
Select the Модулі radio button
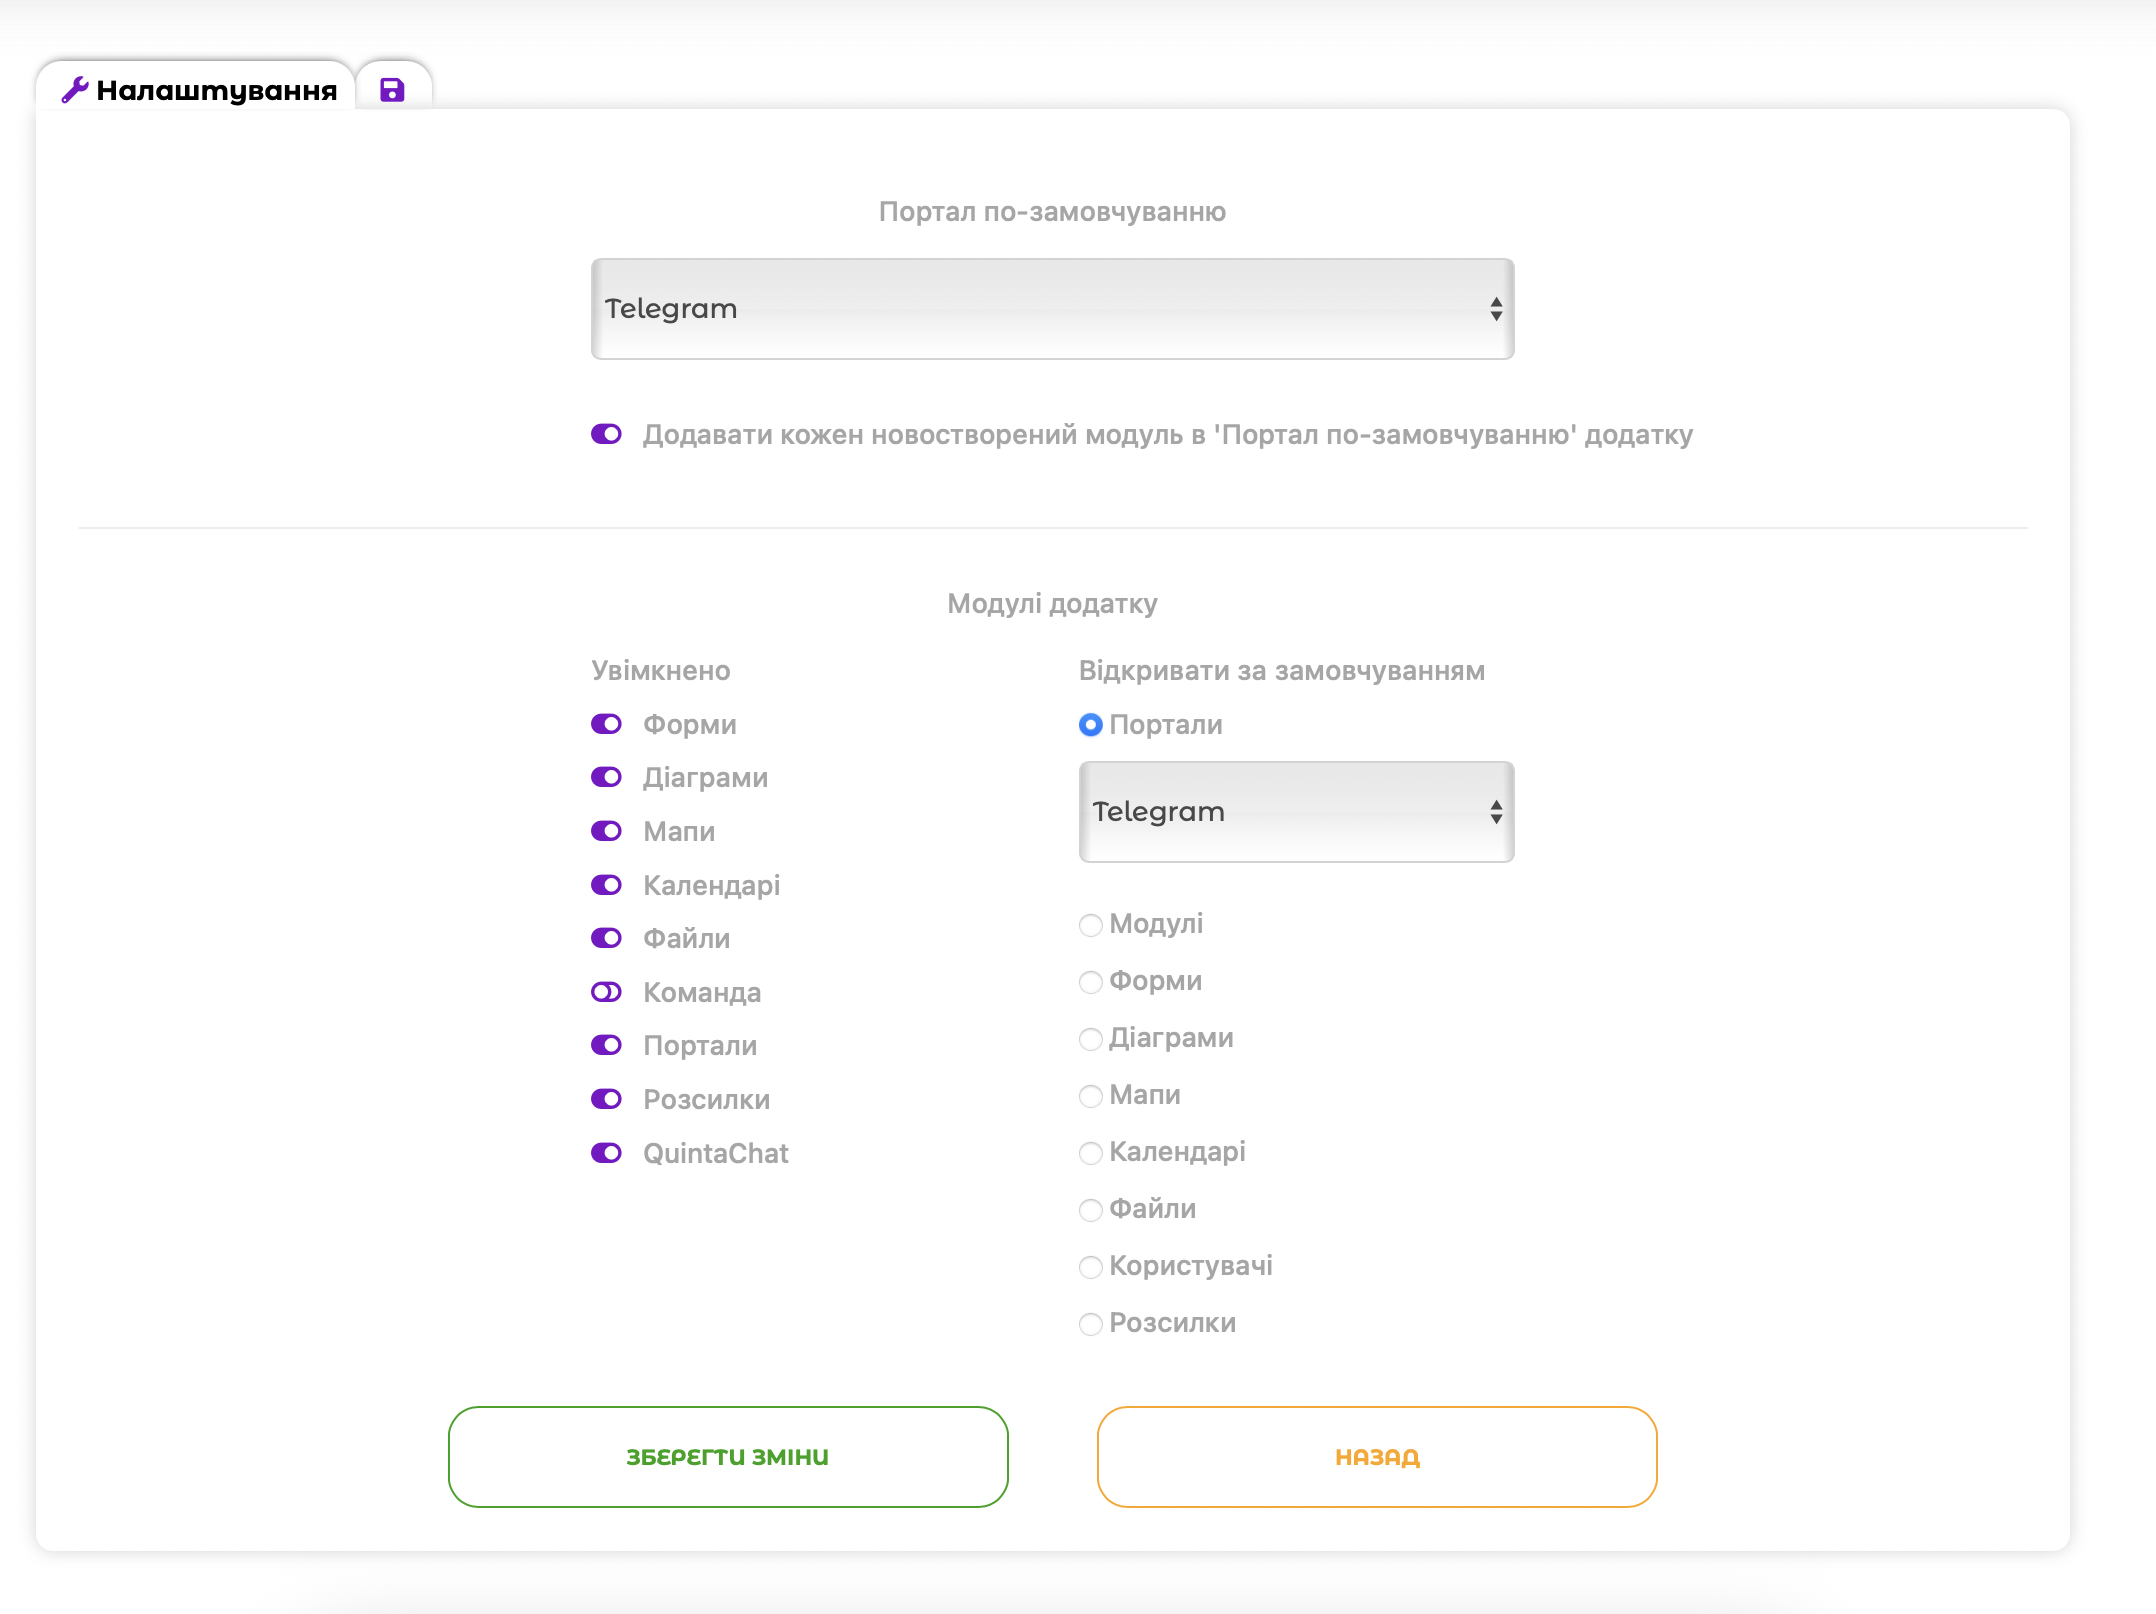(x=1091, y=925)
